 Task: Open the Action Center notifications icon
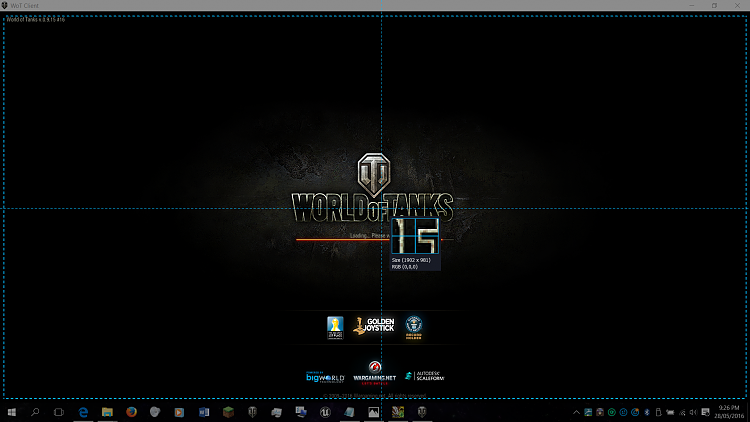click(x=706, y=412)
